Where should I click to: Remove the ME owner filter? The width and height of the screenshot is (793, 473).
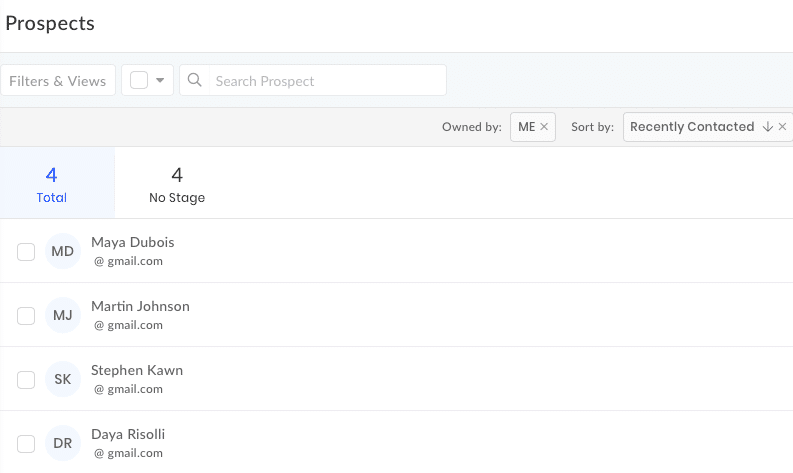544,126
